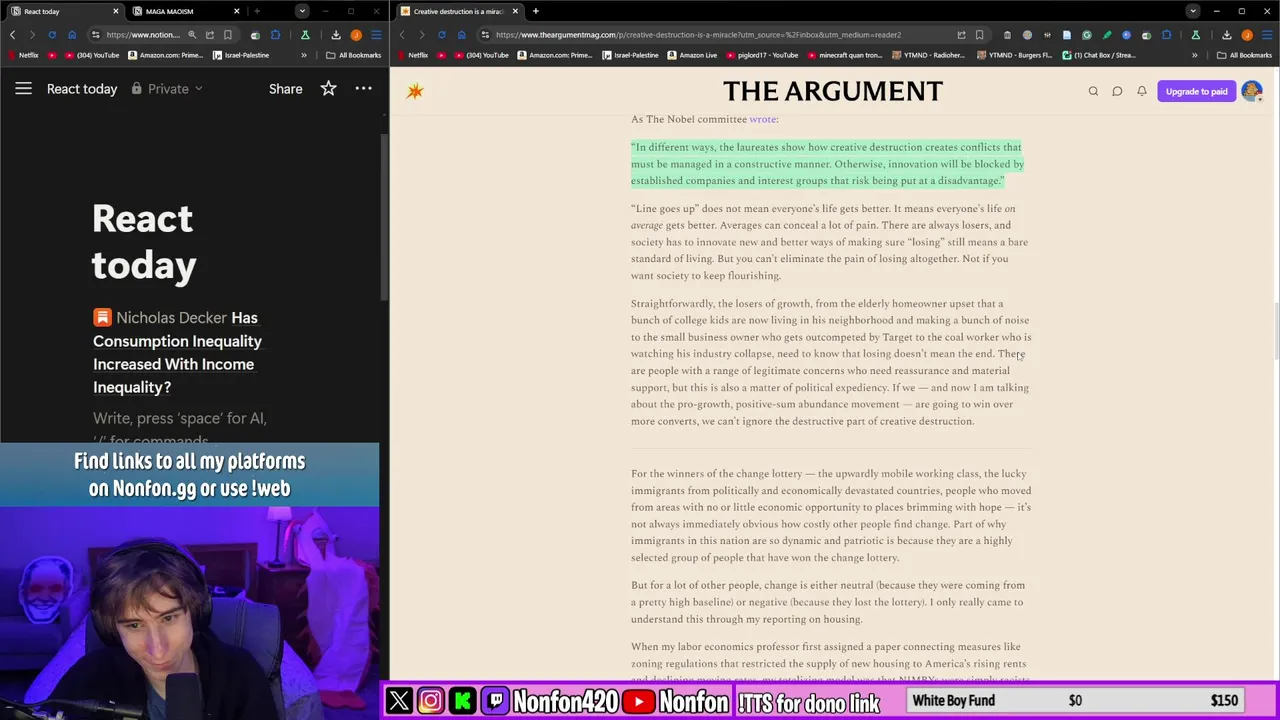Close the React today tab

[116, 11]
